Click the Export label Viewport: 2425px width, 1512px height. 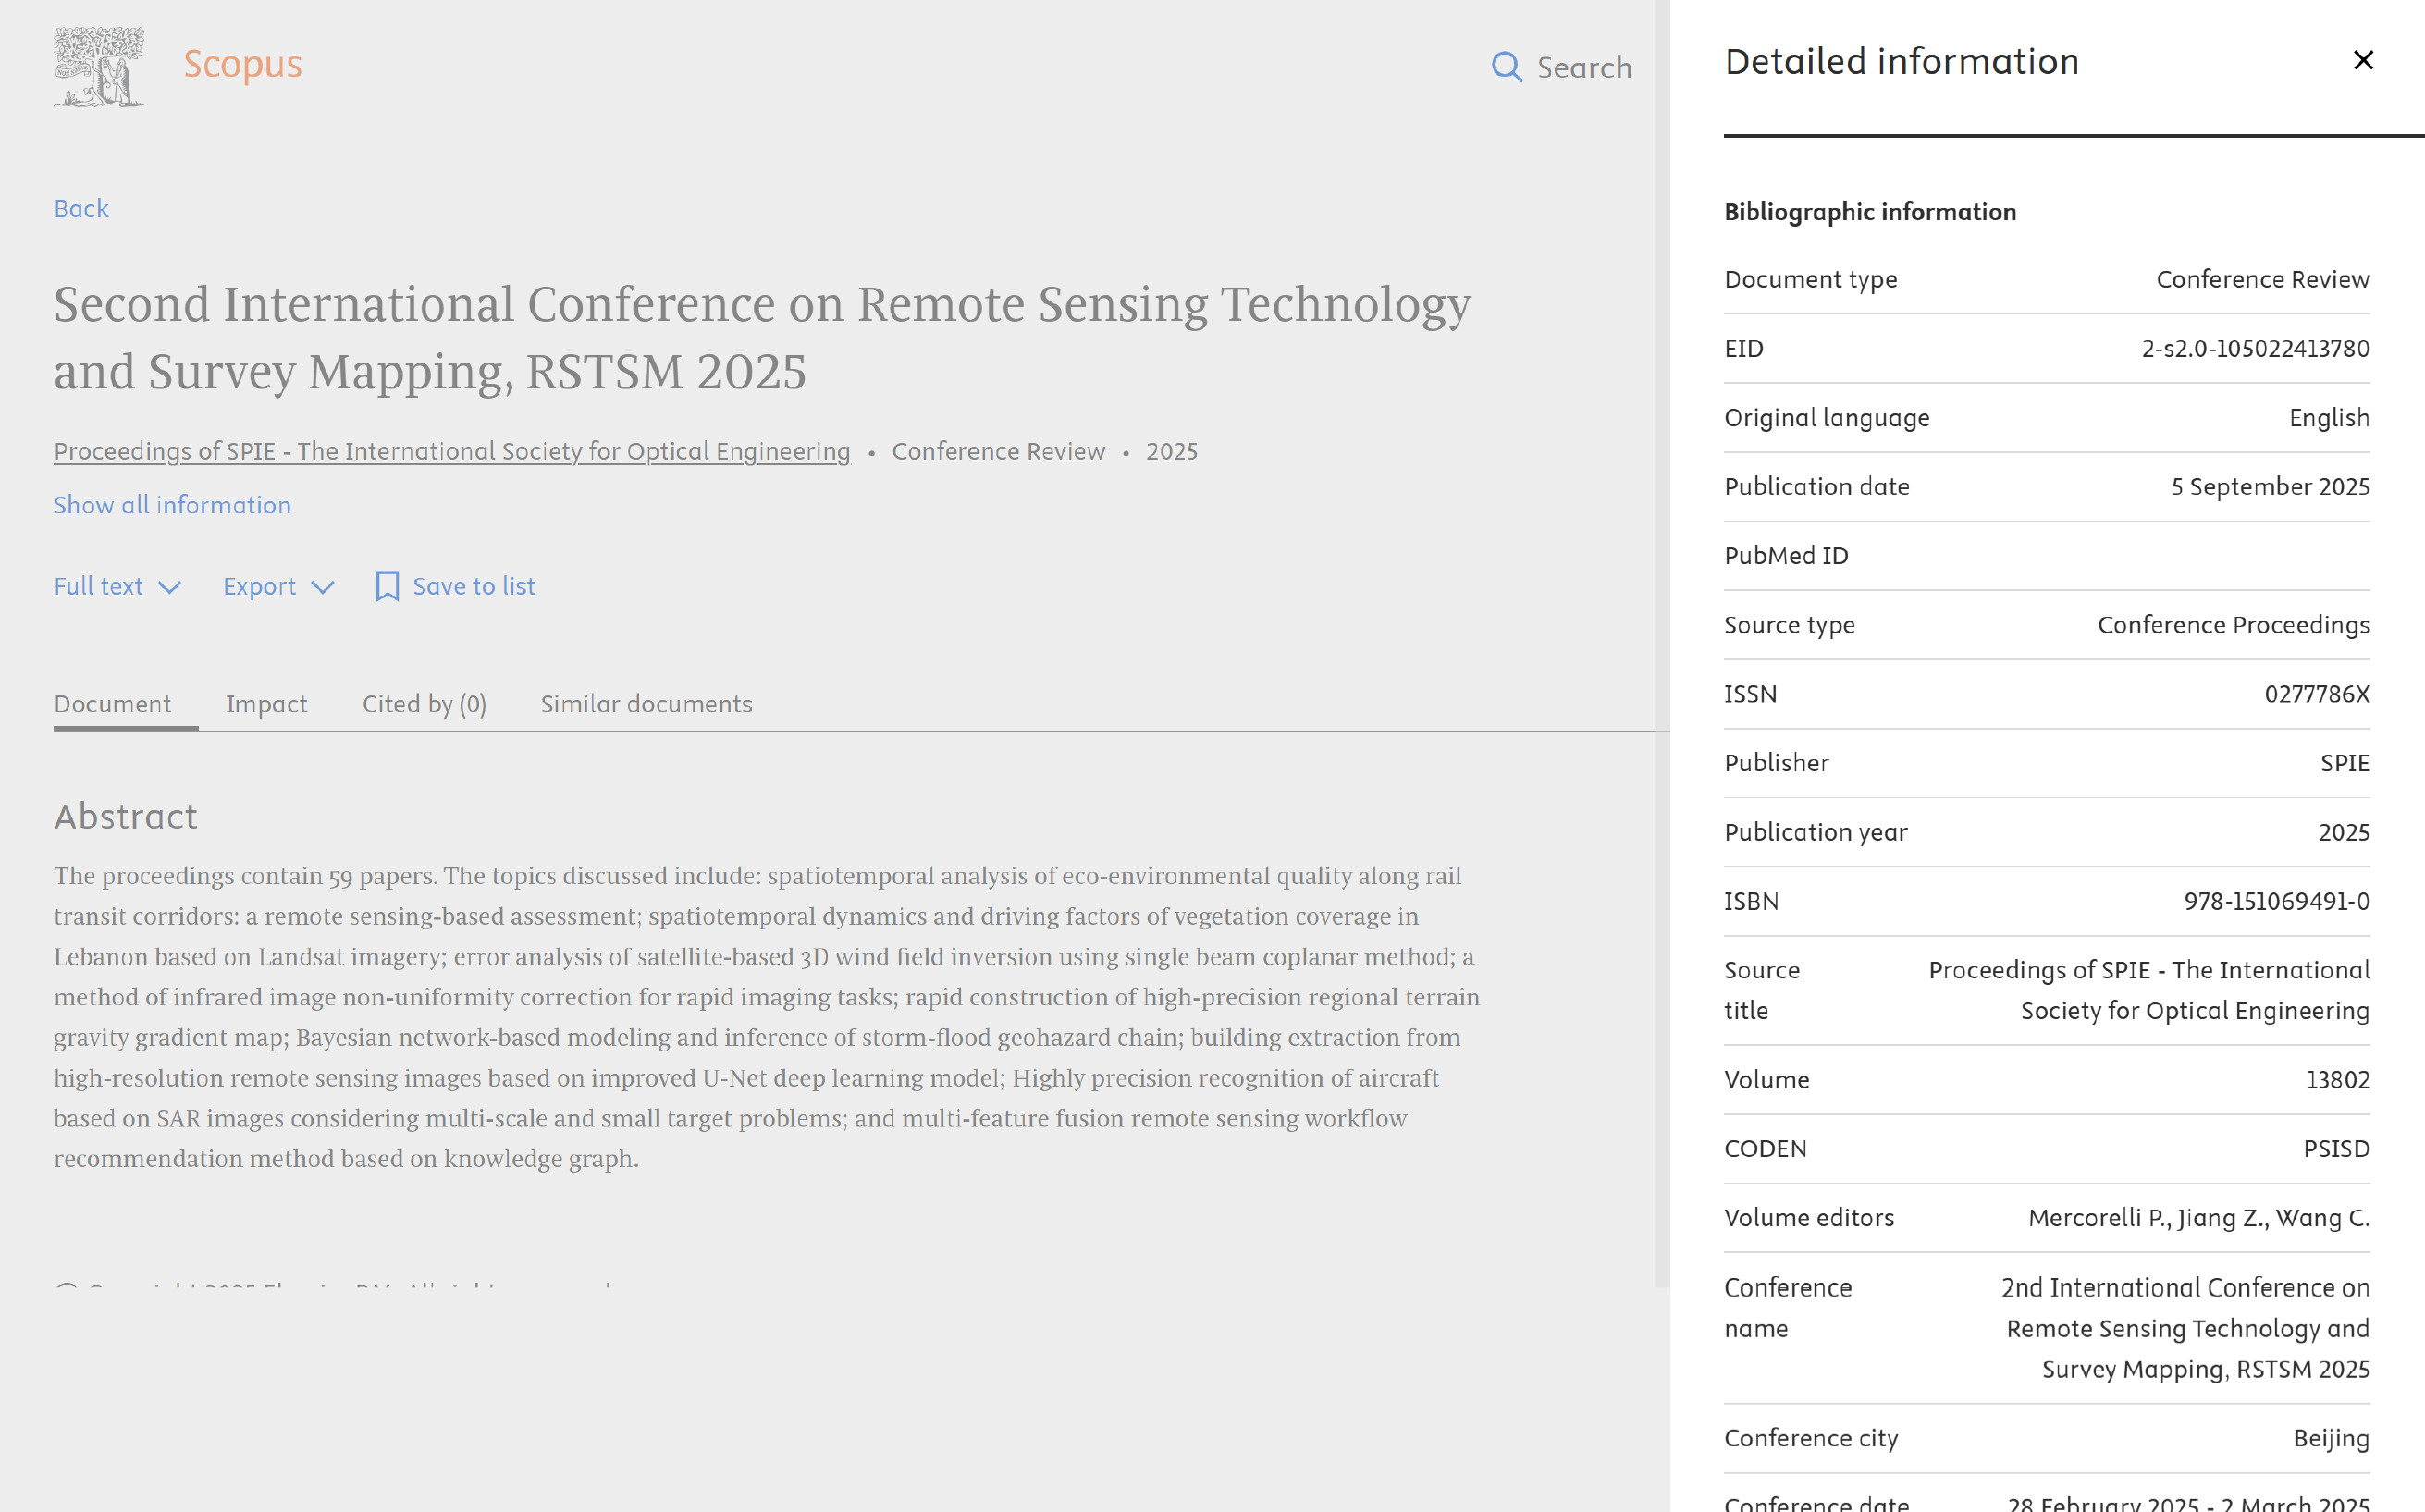coord(259,586)
